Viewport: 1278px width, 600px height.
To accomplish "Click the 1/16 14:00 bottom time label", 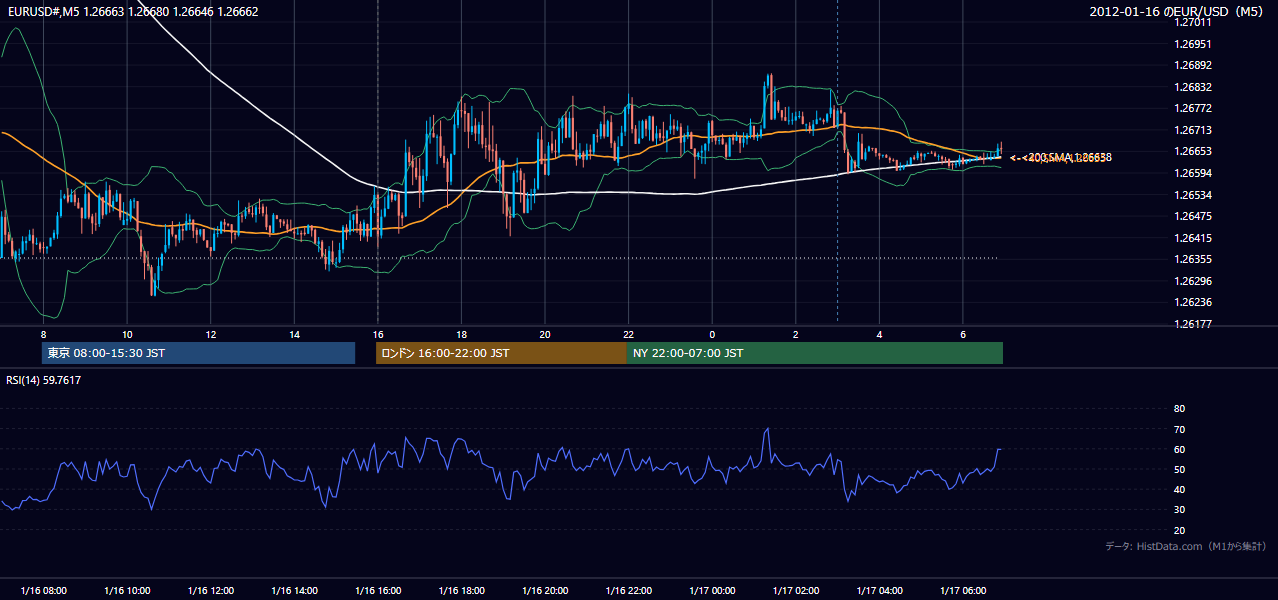I will click(294, 591).
